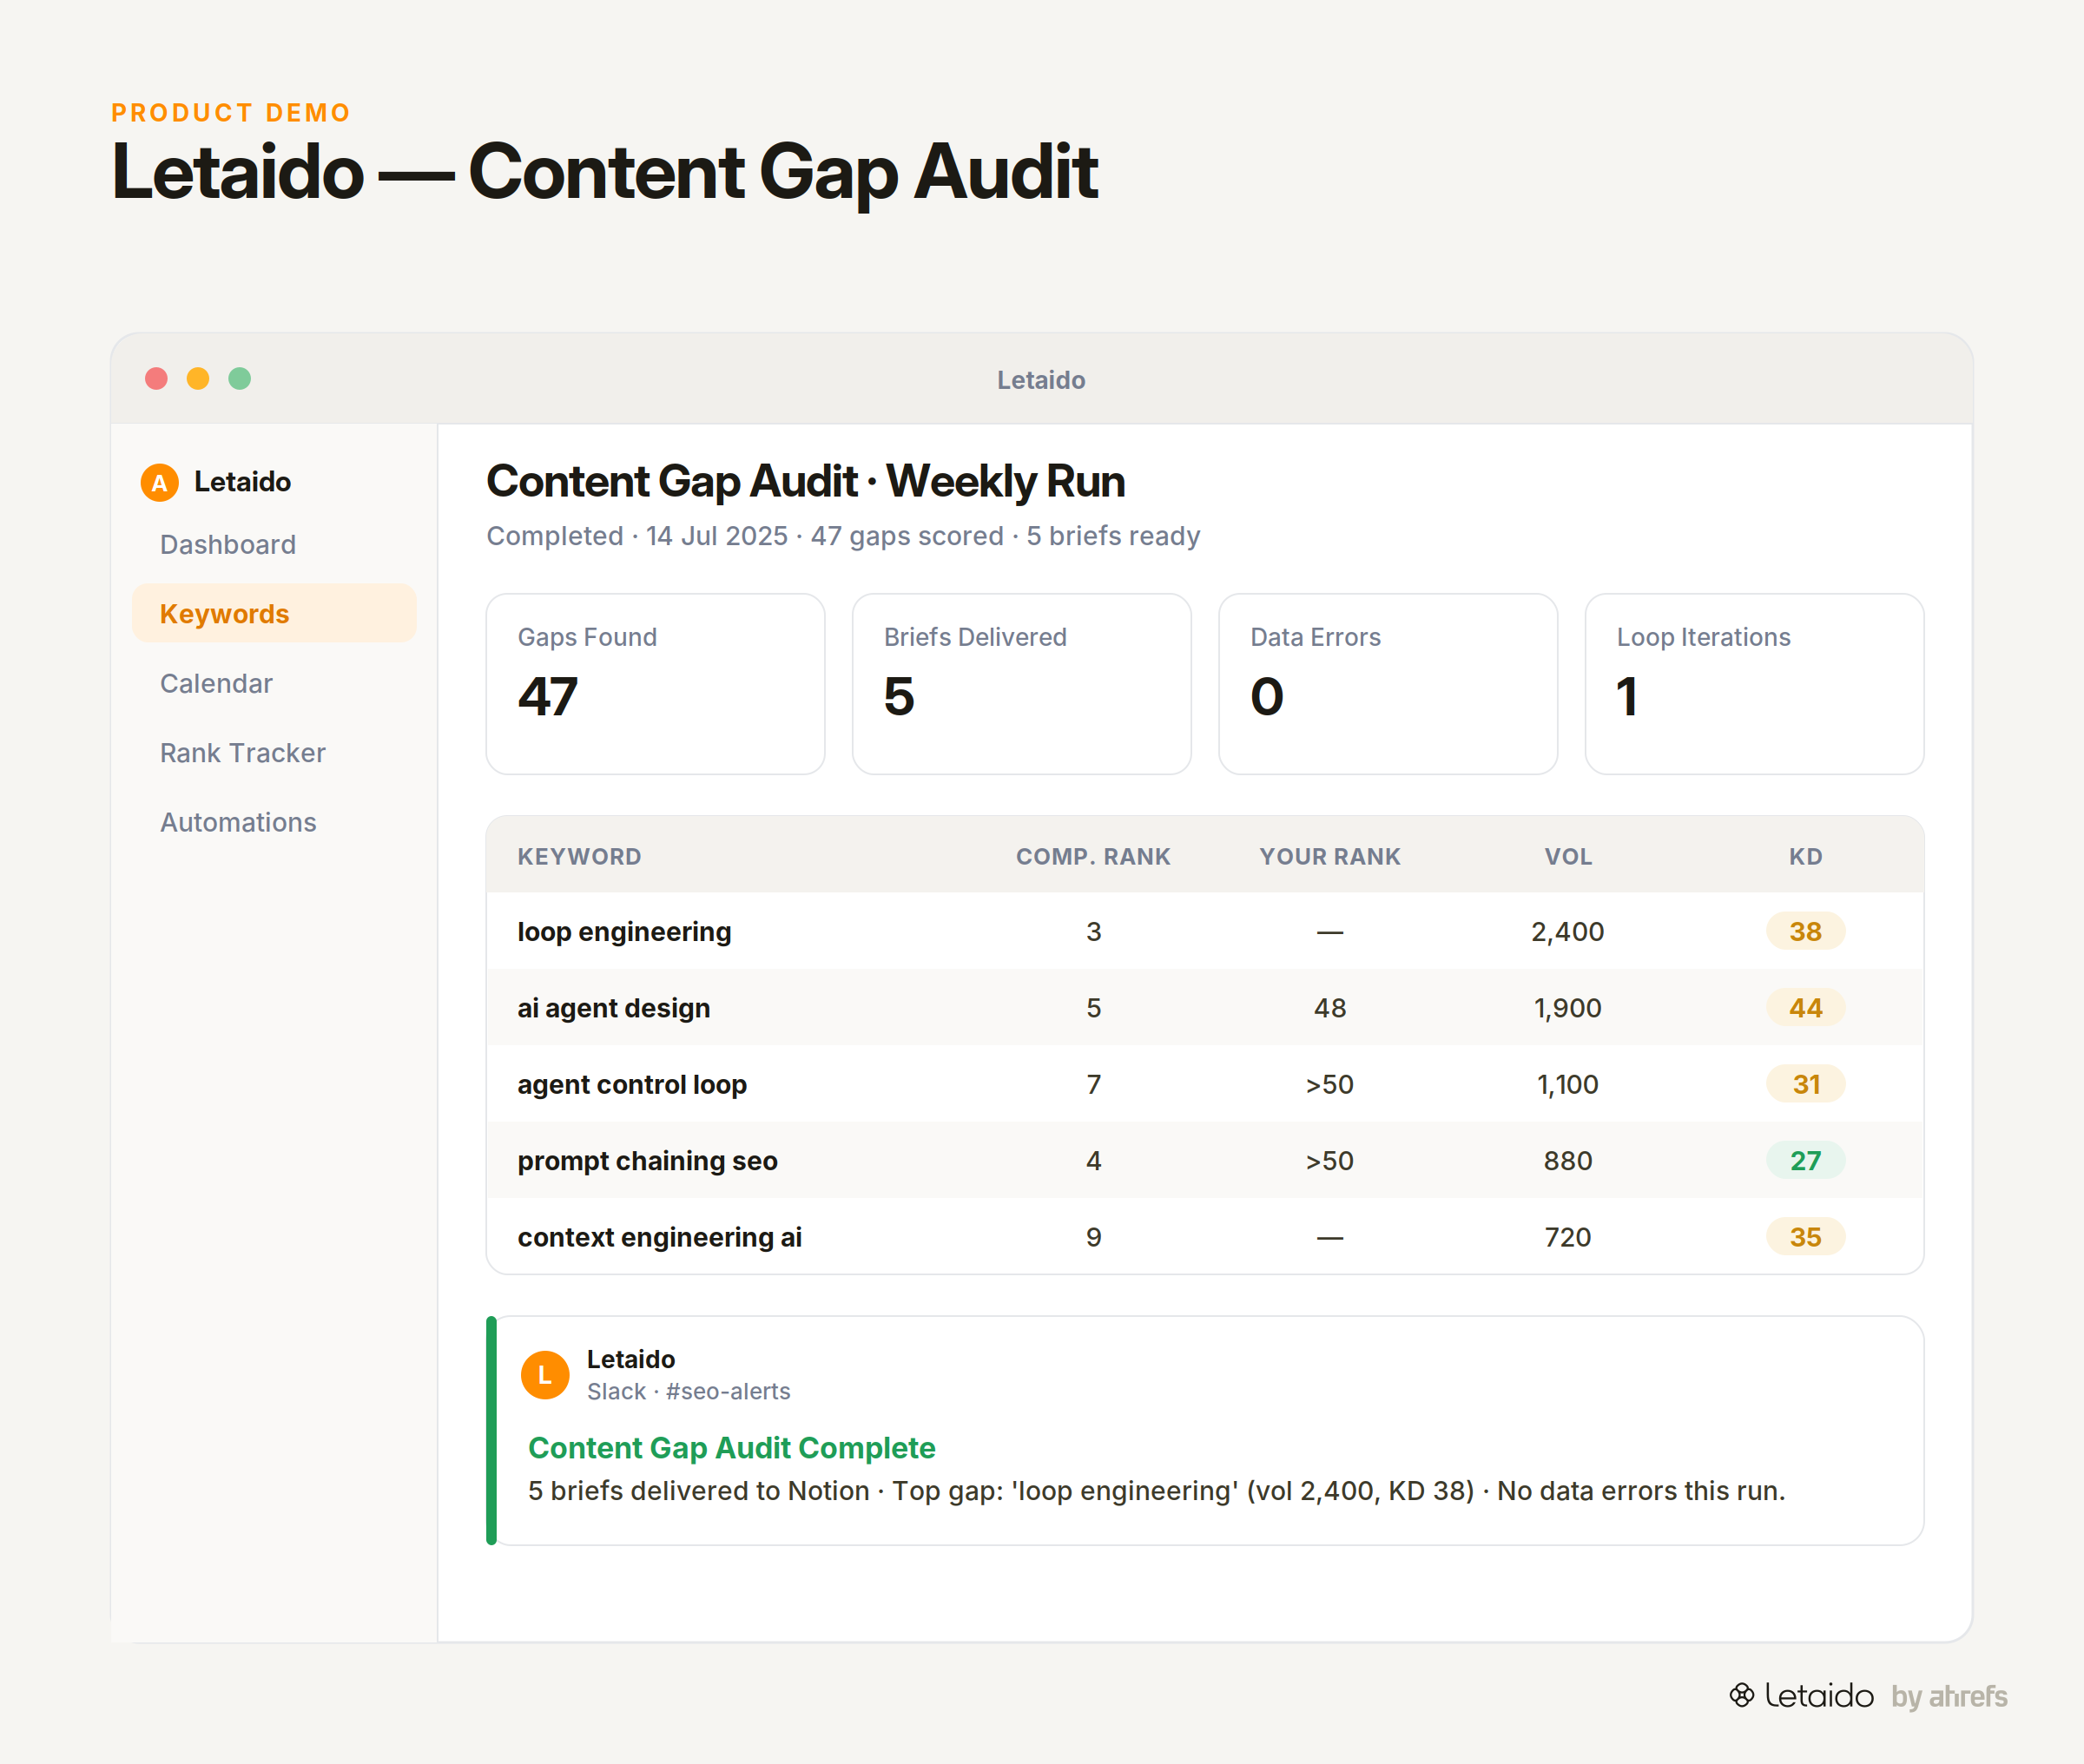Open the Briefs Delivered card
Image resolution: width=2084 pixels, height=1764 pixels.
pyautogui.click(x=1021, y=684)
